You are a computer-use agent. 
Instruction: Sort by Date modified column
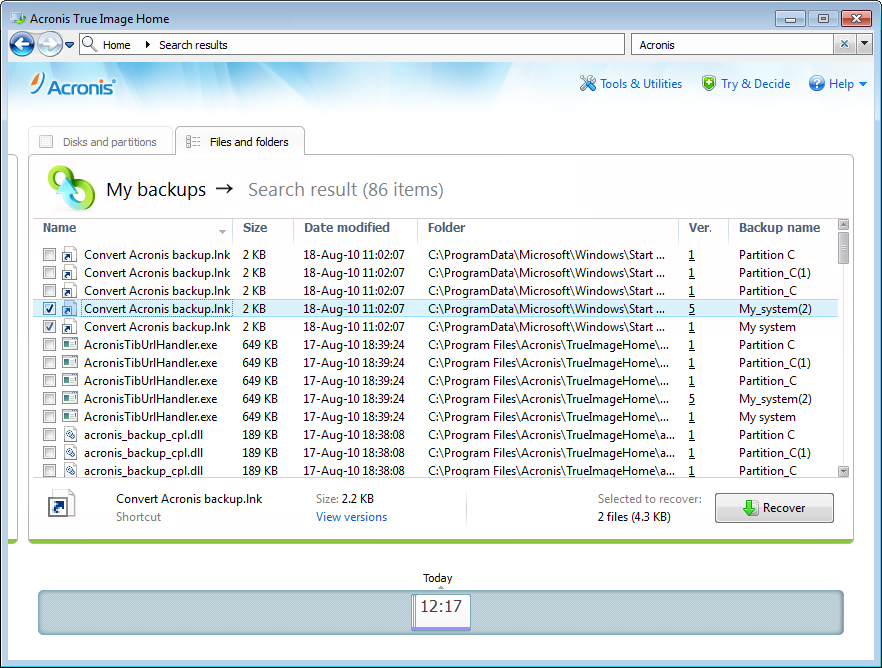point(346,228)
